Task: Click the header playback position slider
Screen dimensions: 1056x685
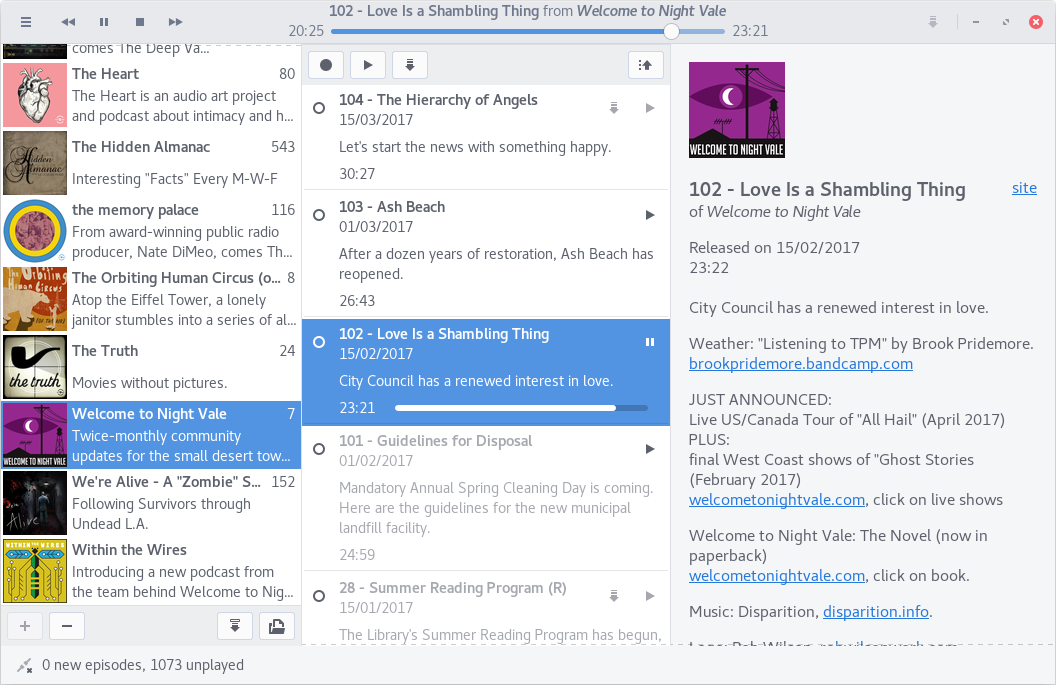Action: tap(528, 31)
